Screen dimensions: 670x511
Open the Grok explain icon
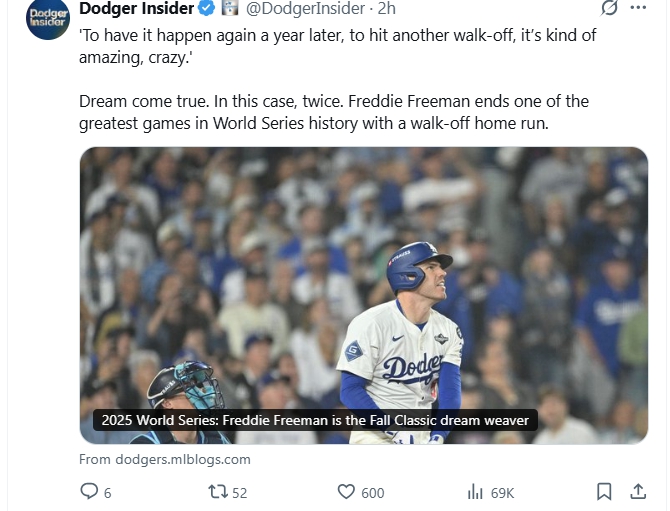coord(609,8)
